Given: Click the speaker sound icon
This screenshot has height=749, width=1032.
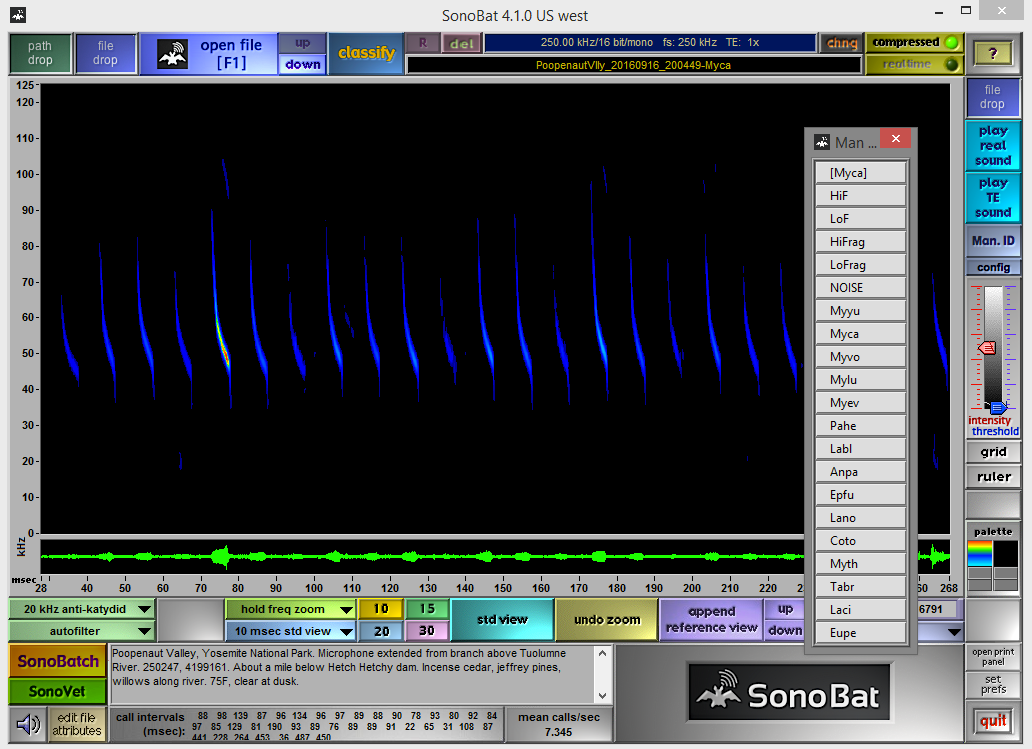Looking at the screenshot, I should pyautogui.click(x=28, y=722).
